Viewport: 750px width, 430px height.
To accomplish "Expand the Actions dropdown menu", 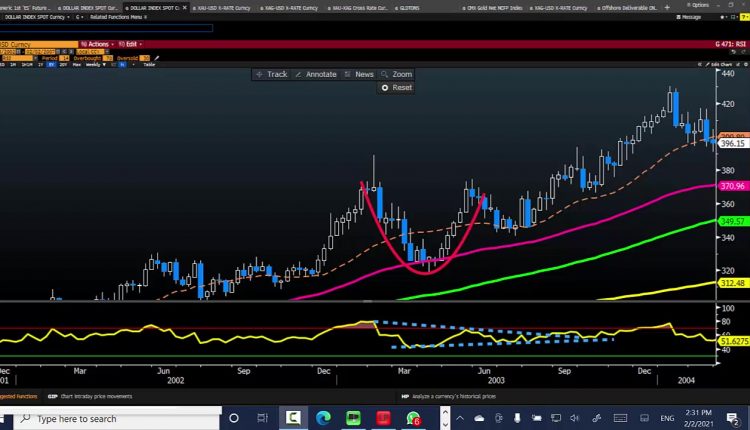I will [97, 44].
